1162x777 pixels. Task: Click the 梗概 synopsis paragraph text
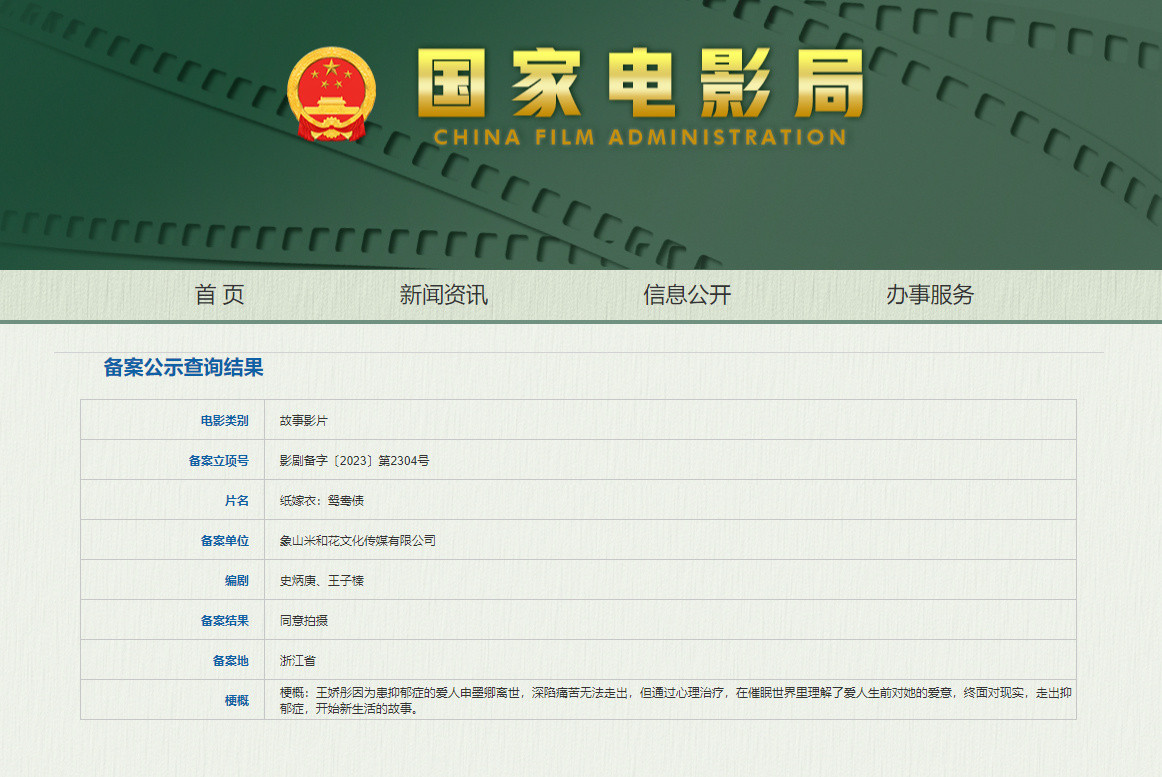click(670, 700)
